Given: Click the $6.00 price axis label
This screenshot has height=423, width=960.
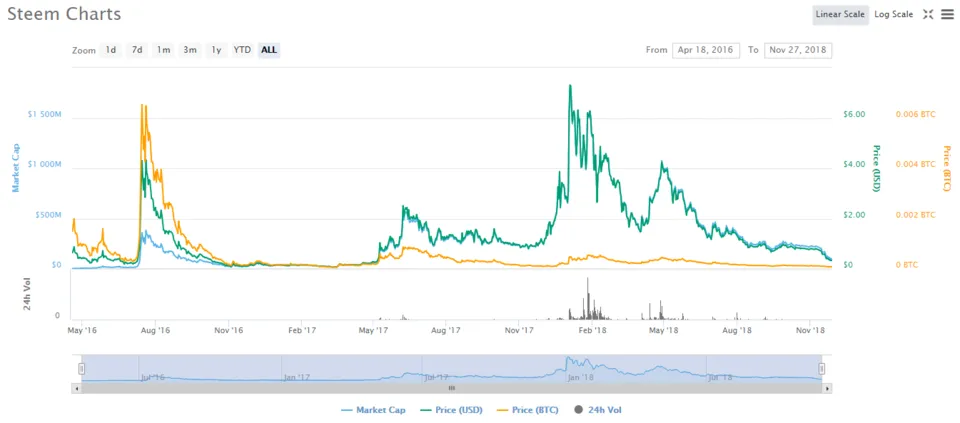Looking at the screenshot, I should coord(852,114).
